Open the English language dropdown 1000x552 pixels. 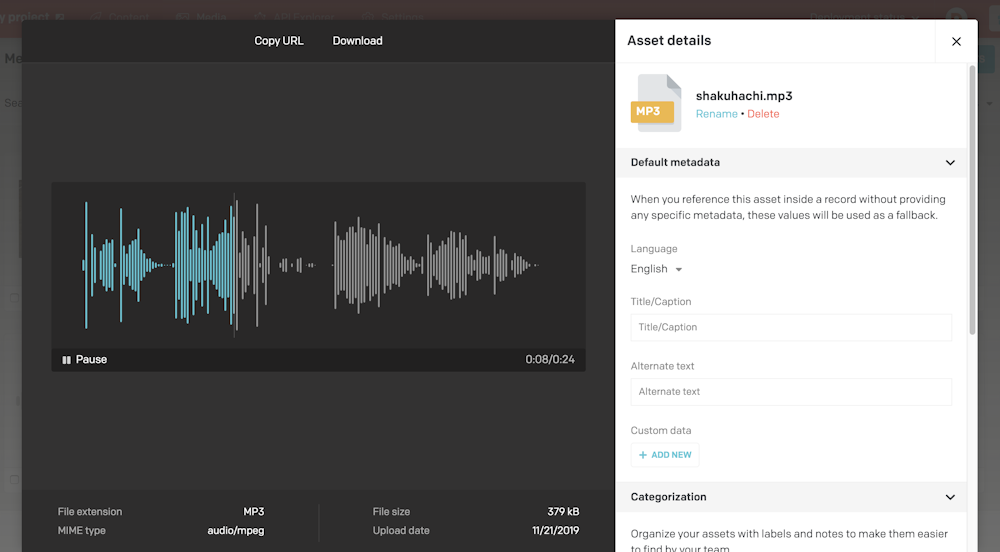coord(657,269)
